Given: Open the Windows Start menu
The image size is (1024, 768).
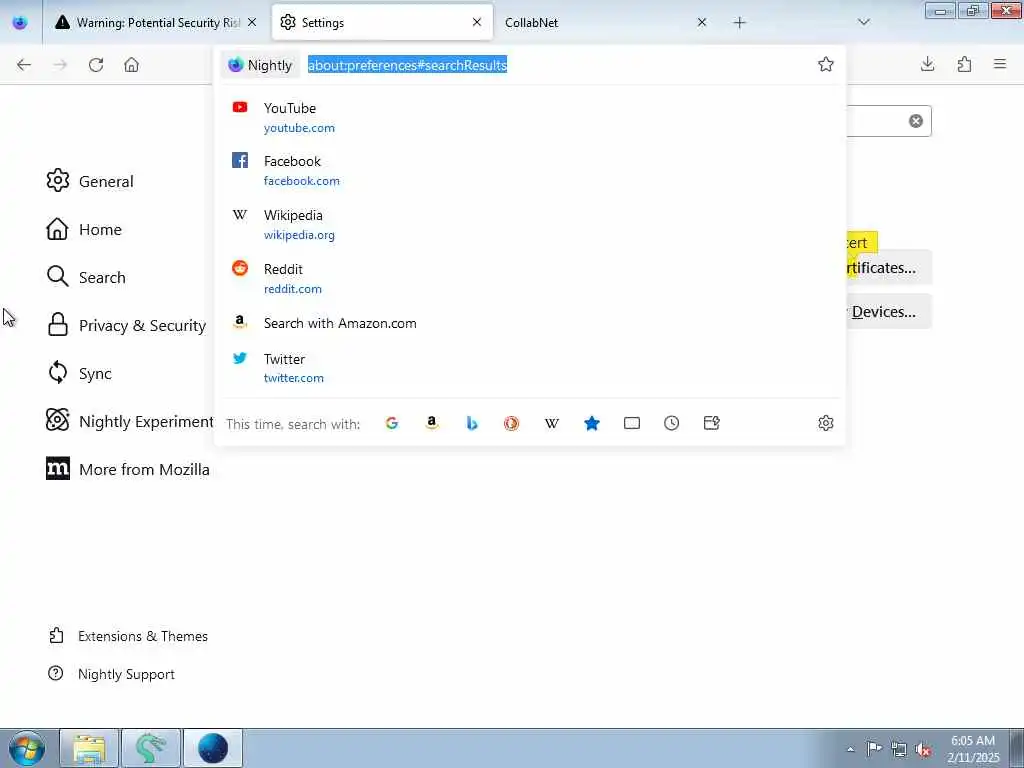Looking at the screenshot, I should 27,748.
